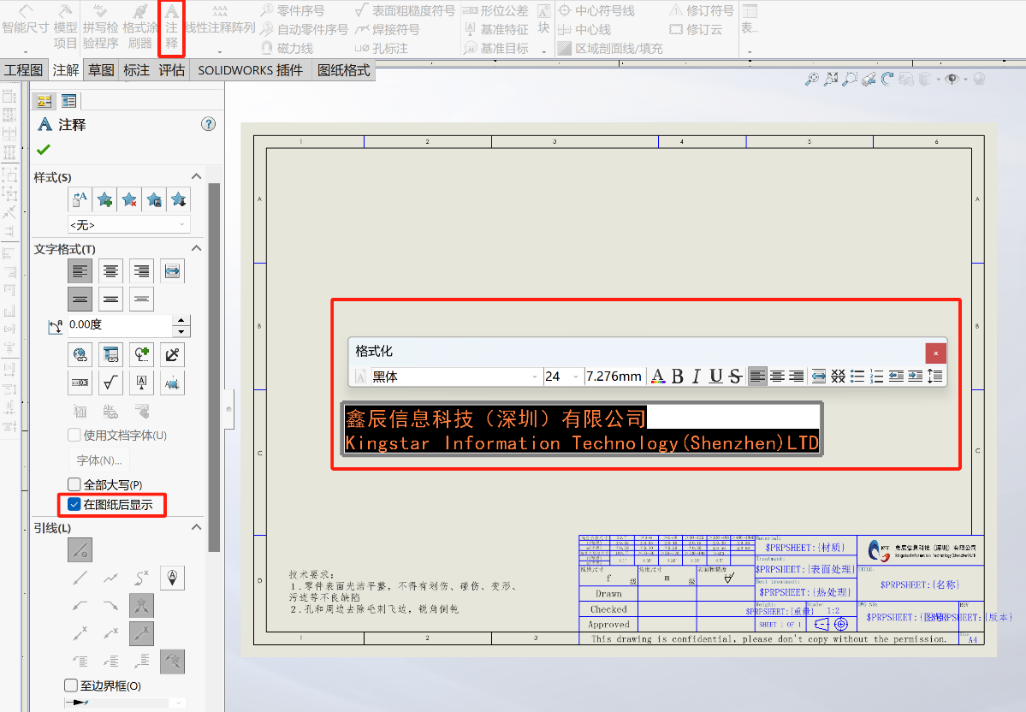Open the font color picker in 格式化 toolbar

[657, 376]
